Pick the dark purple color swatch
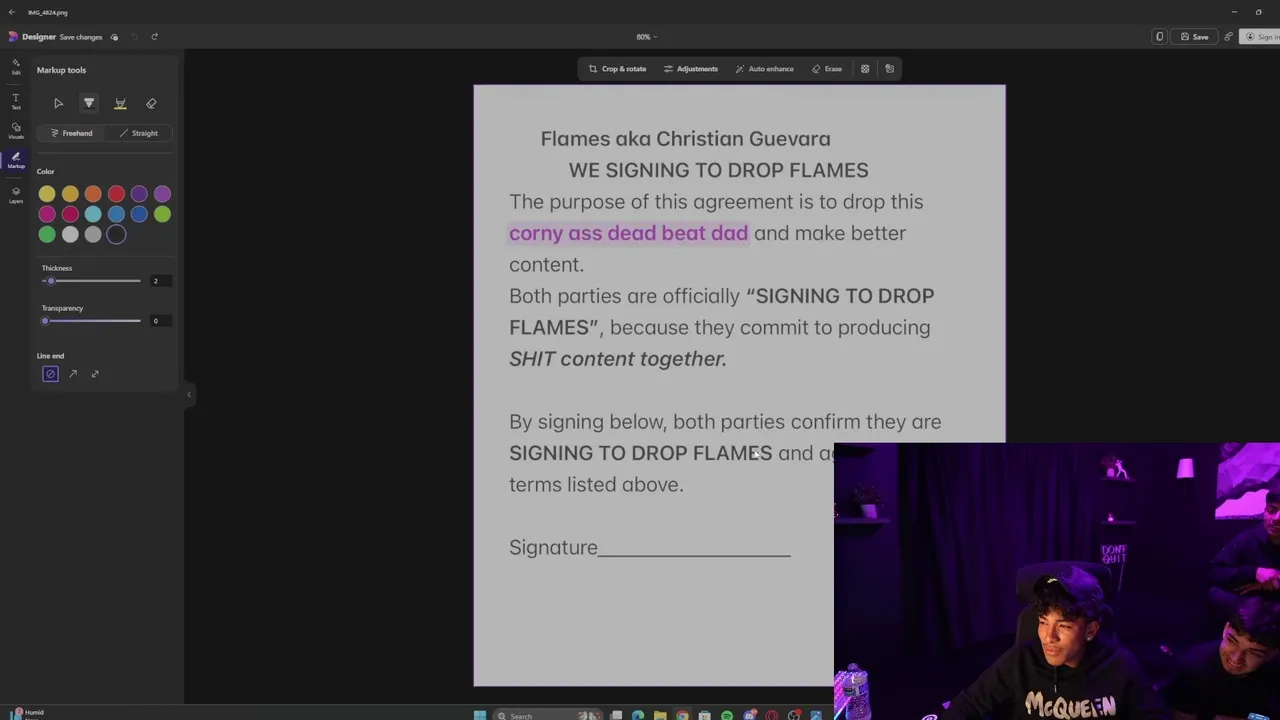1280x720 pixels. (x=139, y=194)
